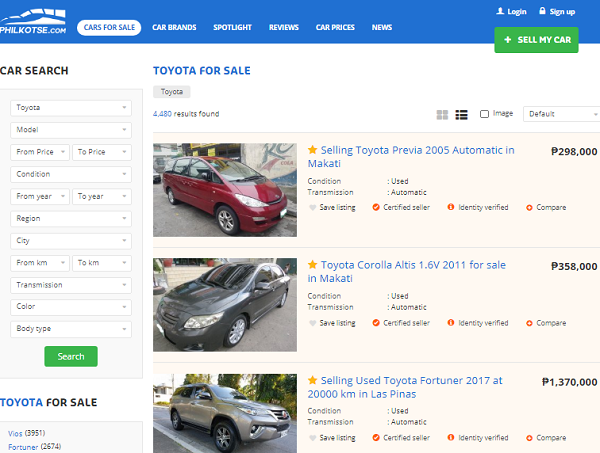Open the City dropdown
The height and width of the screenshot is (453, 600).
(71, 241)
